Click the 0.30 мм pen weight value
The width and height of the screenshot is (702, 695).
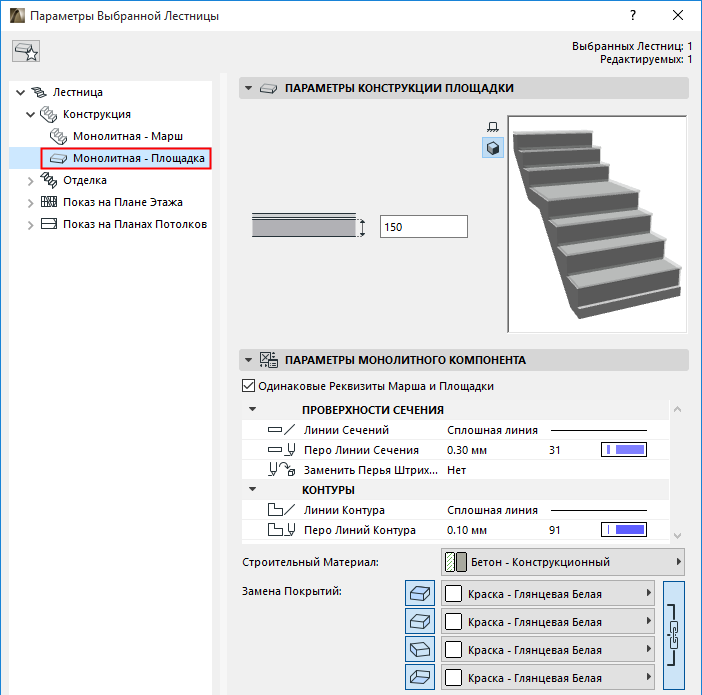467,450
